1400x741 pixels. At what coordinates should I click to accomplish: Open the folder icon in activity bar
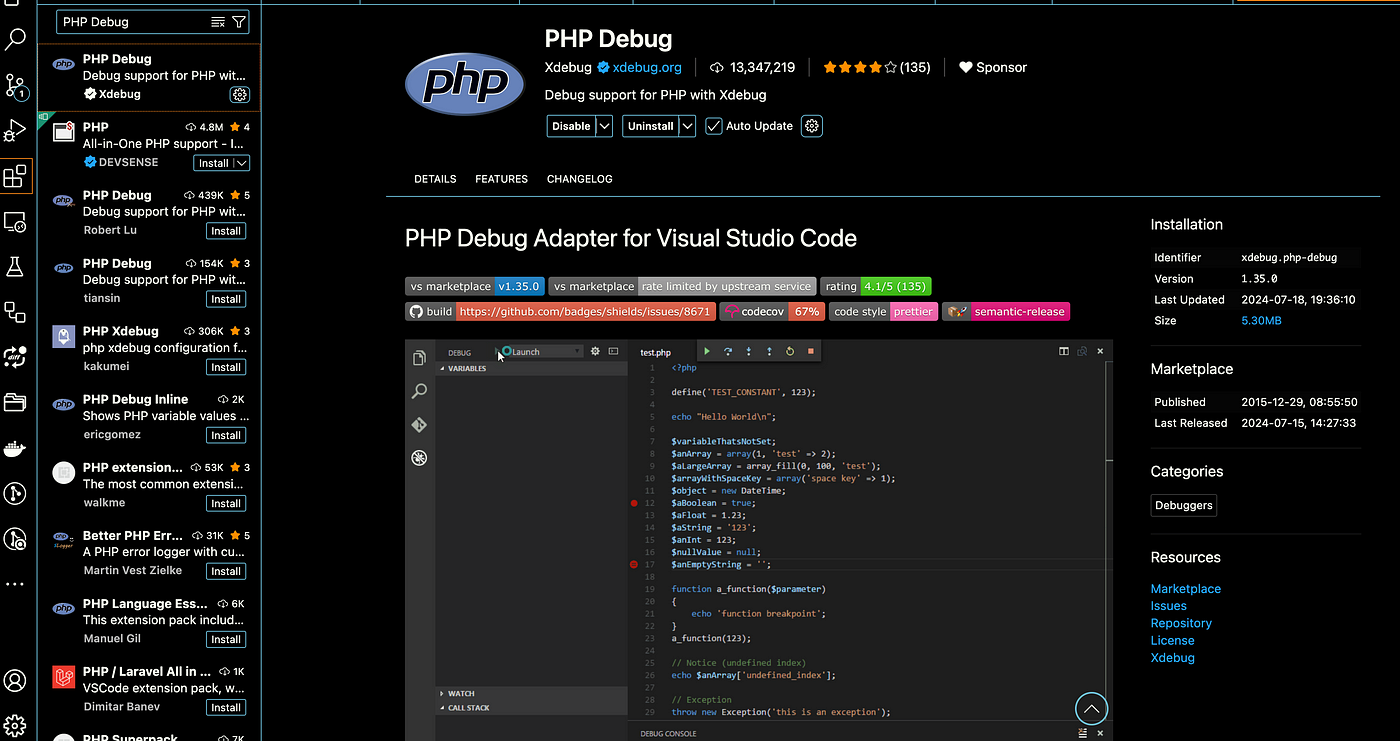15,402
